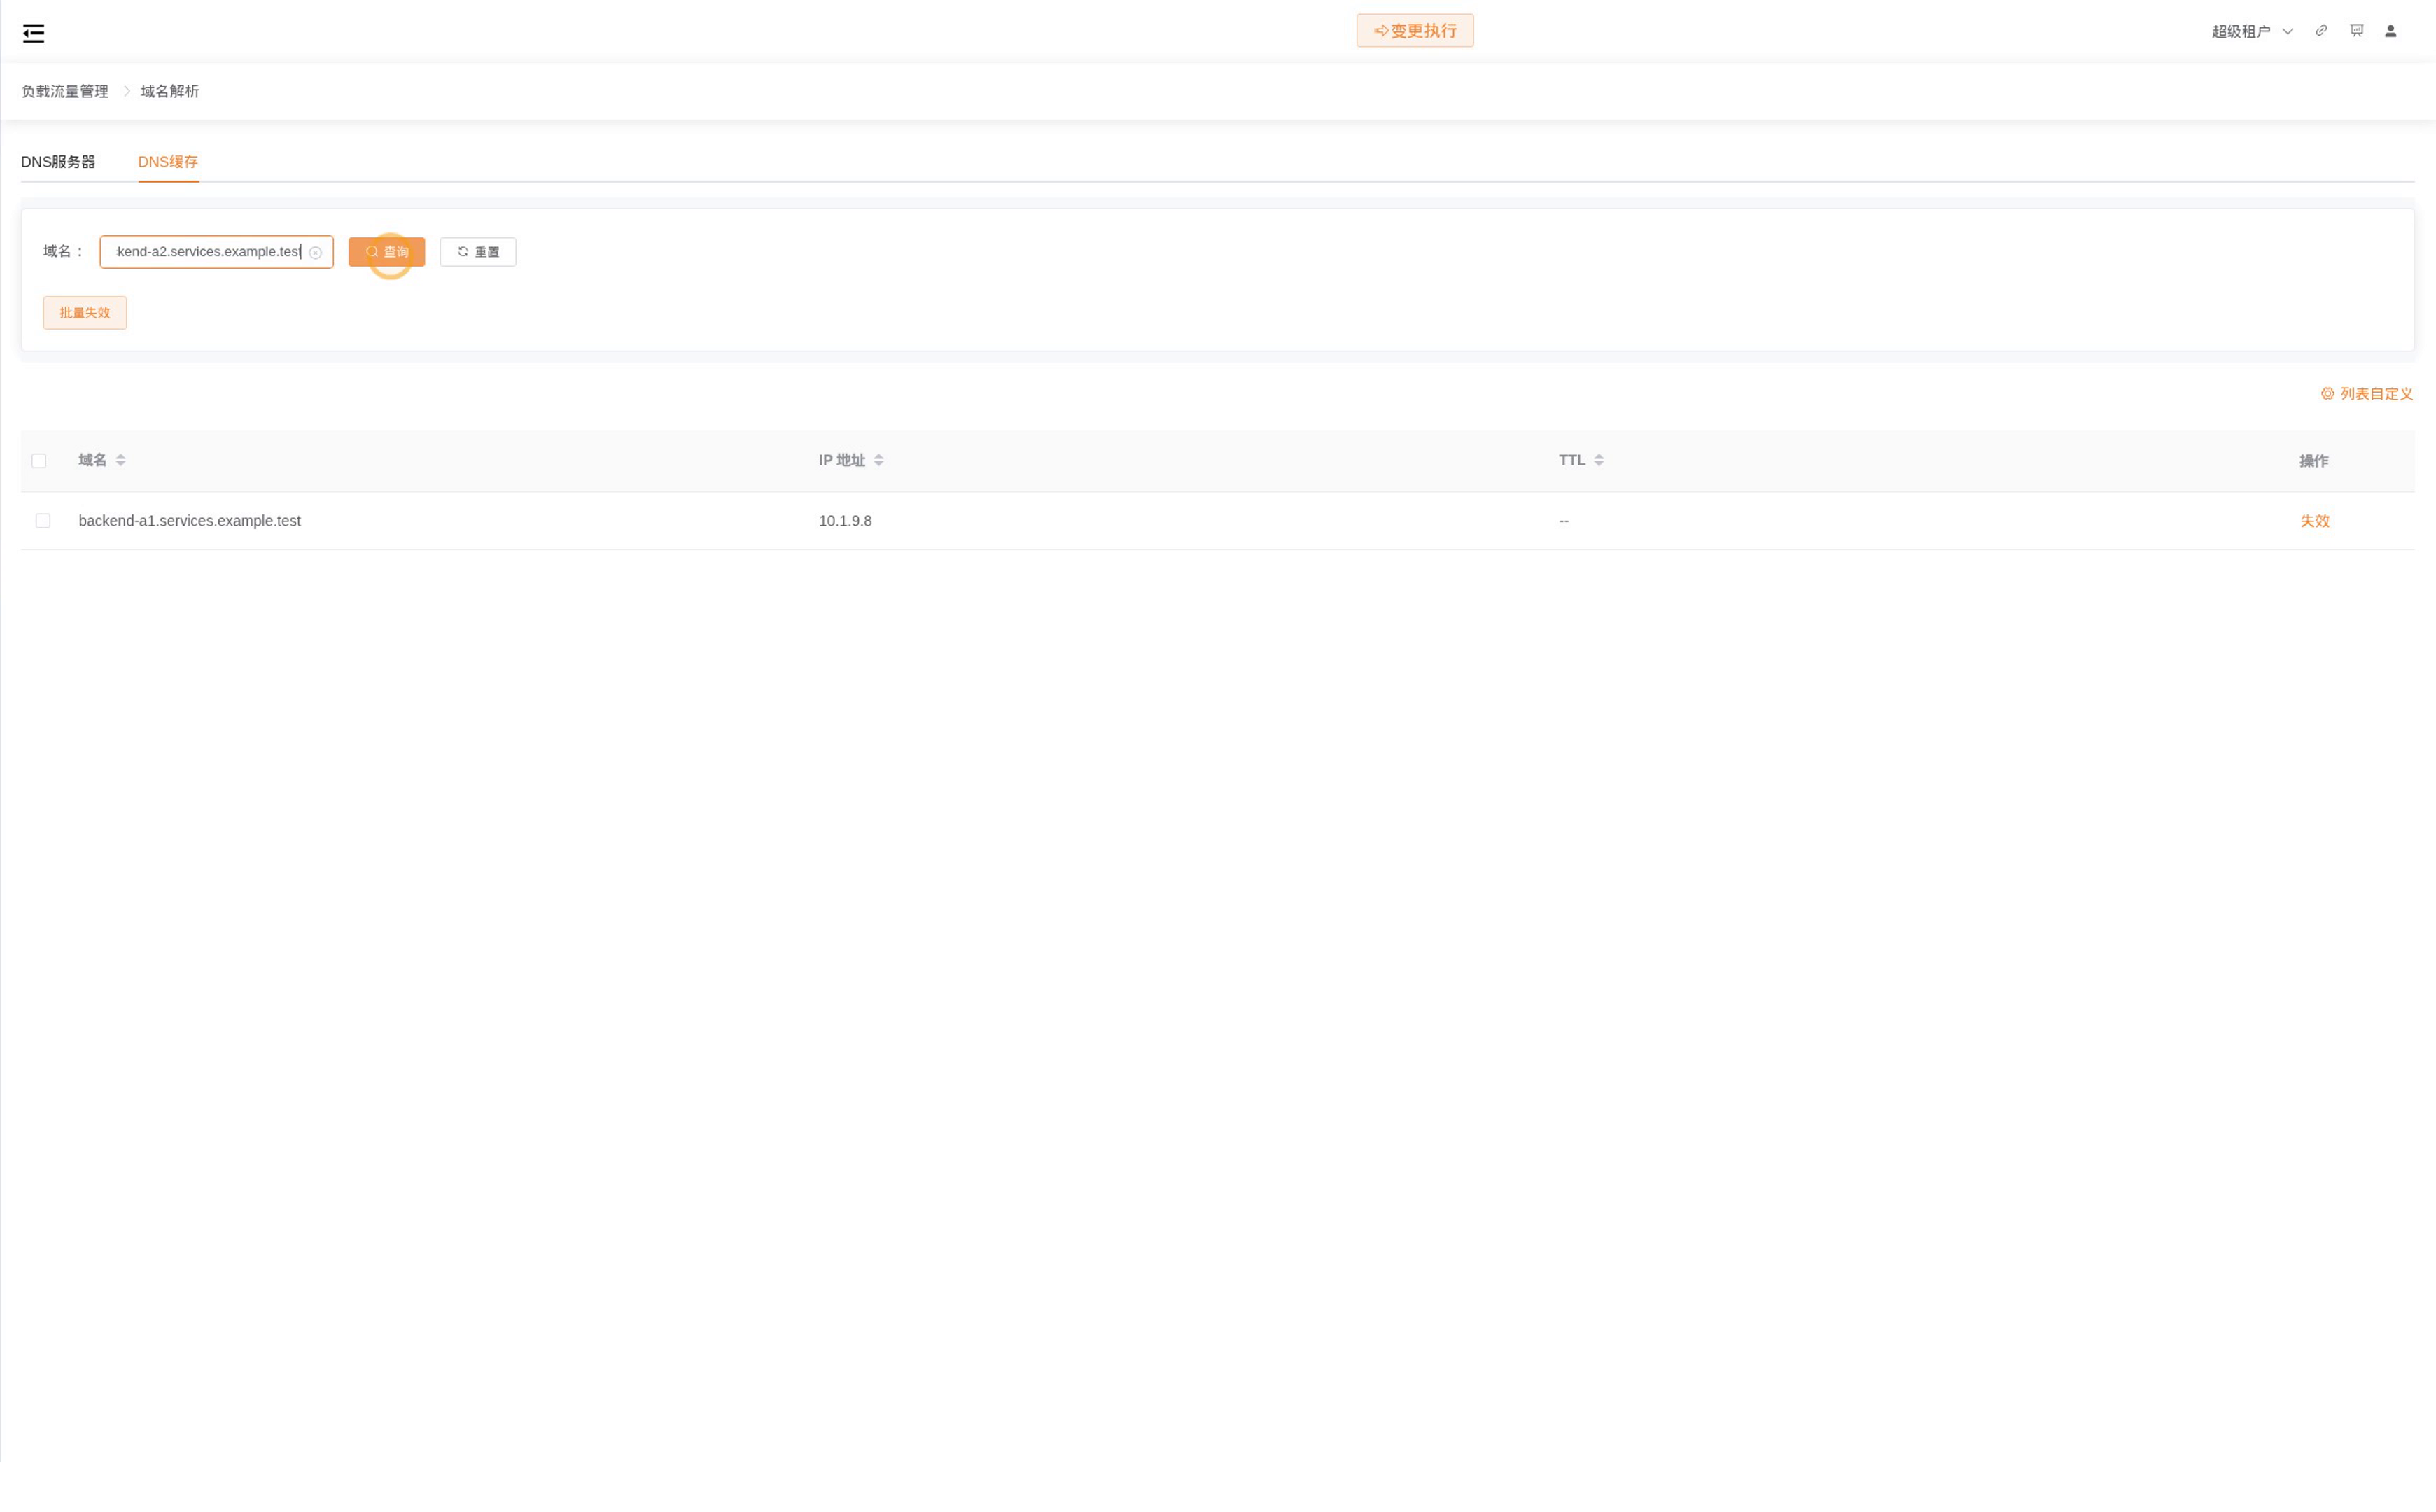Open 列表自定义 column settings
The width and height of the screenshot is (2436, 1512).
[x=2367, y=394]
